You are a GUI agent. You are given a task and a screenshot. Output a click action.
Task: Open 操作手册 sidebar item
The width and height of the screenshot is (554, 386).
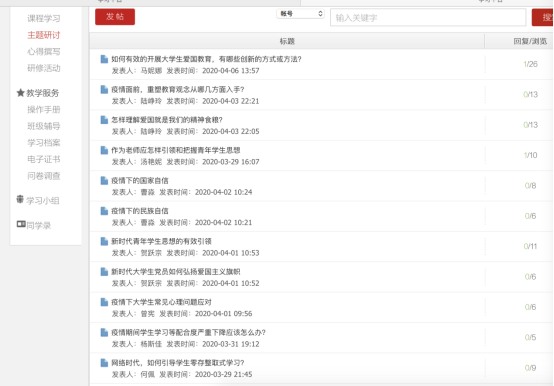click(44, 109)
